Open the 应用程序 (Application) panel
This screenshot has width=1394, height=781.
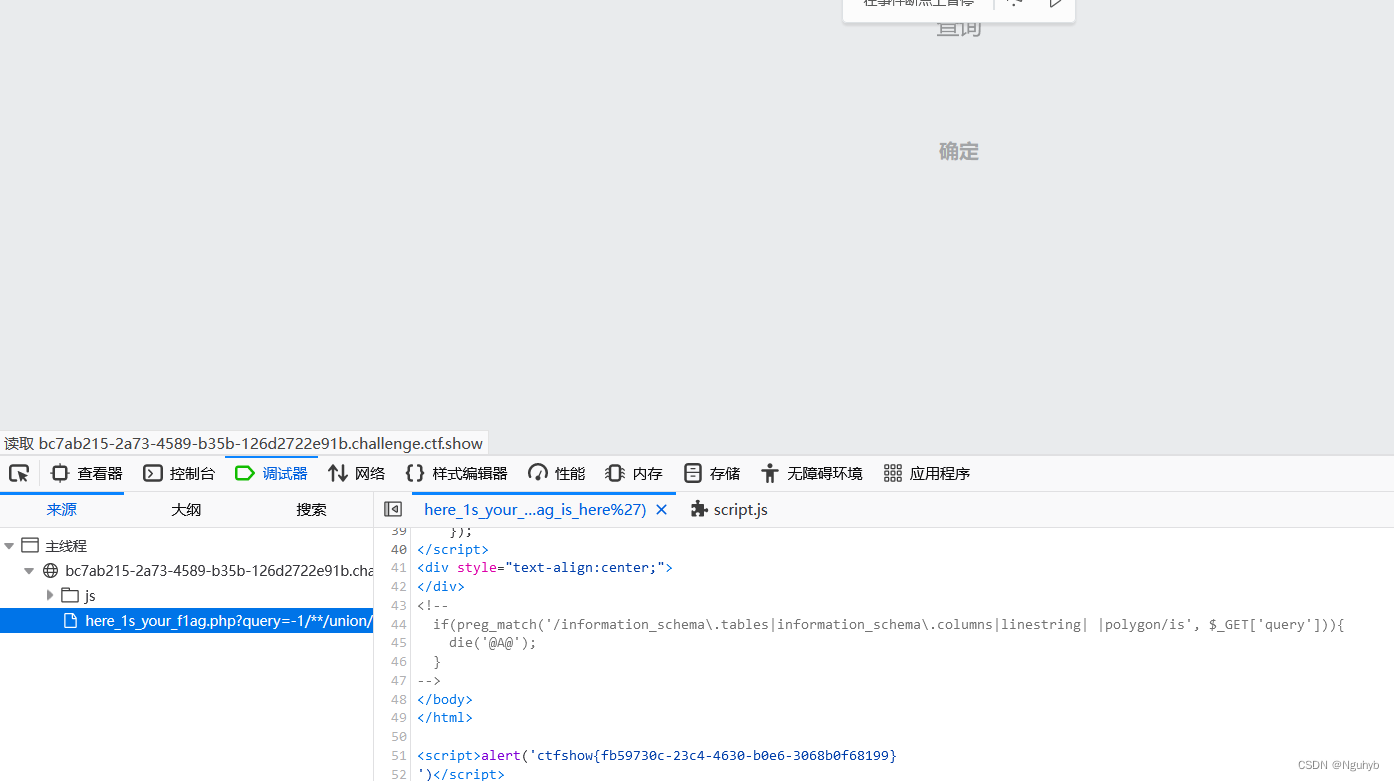(x=927, y=473)
